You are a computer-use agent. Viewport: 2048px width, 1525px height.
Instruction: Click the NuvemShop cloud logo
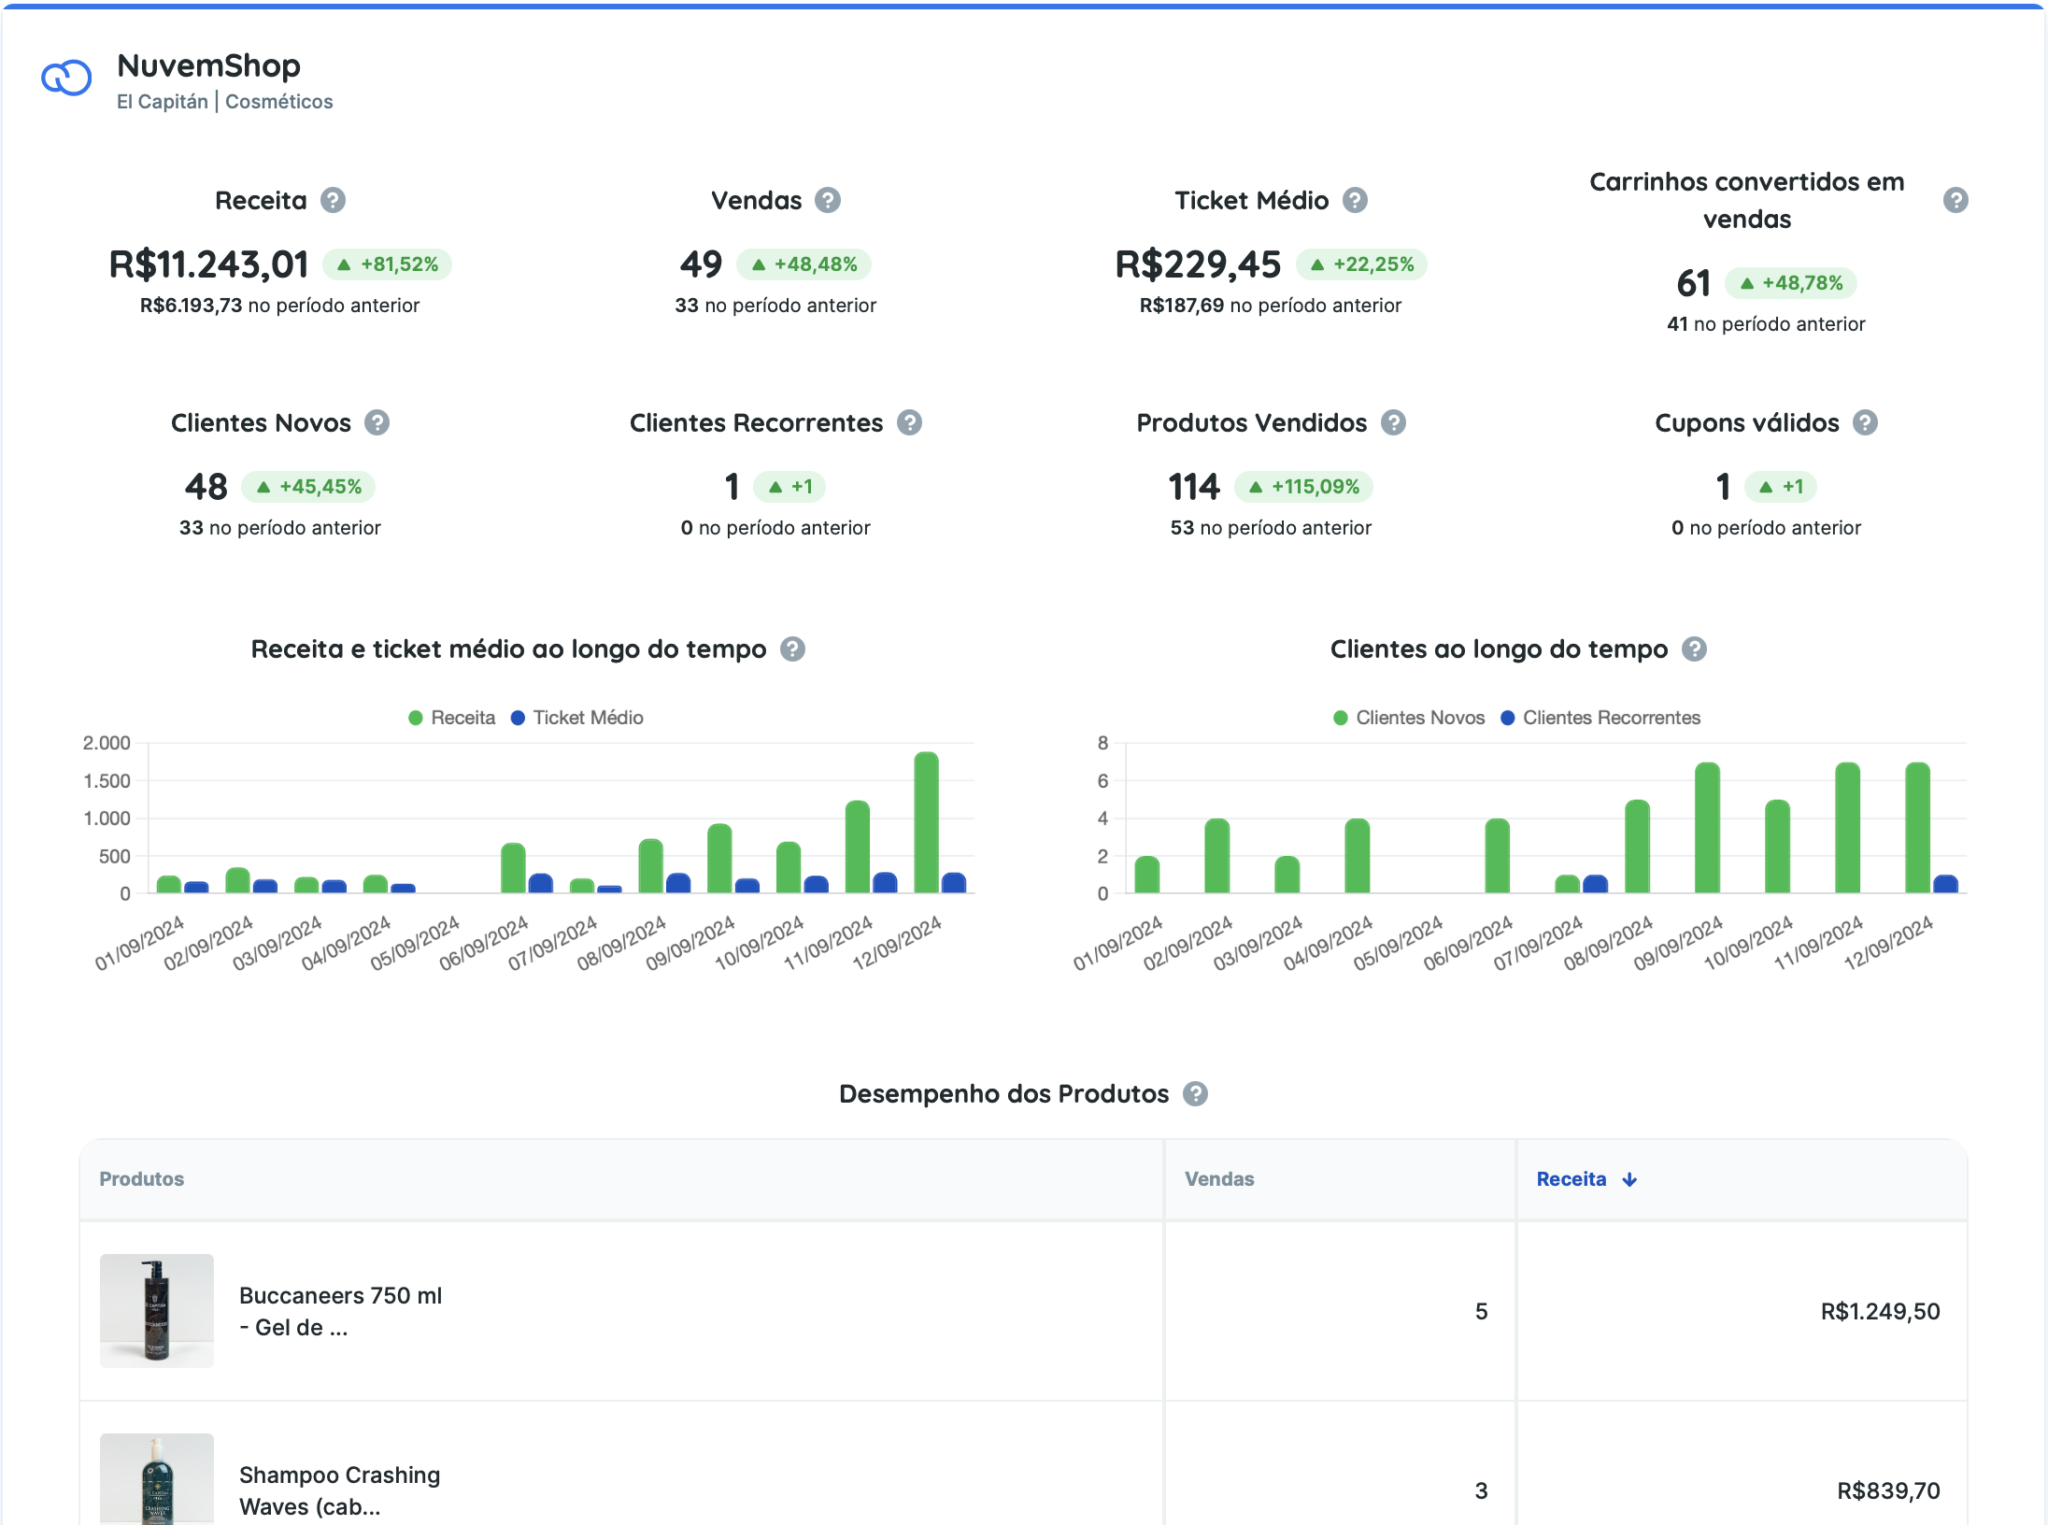pos(66,78)
